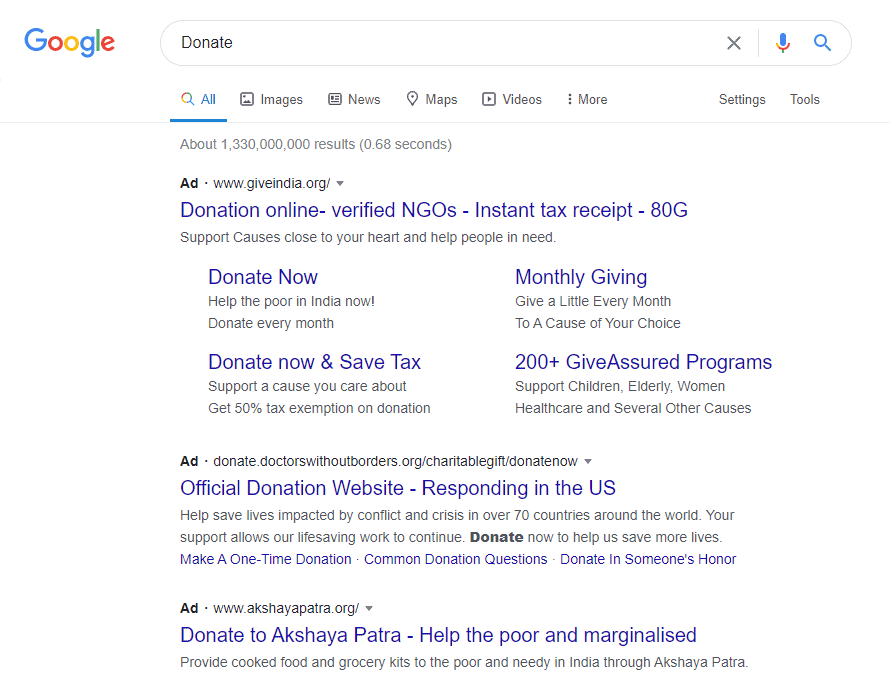
Task: Select the All results tab
Action: [x=198, y=99]
